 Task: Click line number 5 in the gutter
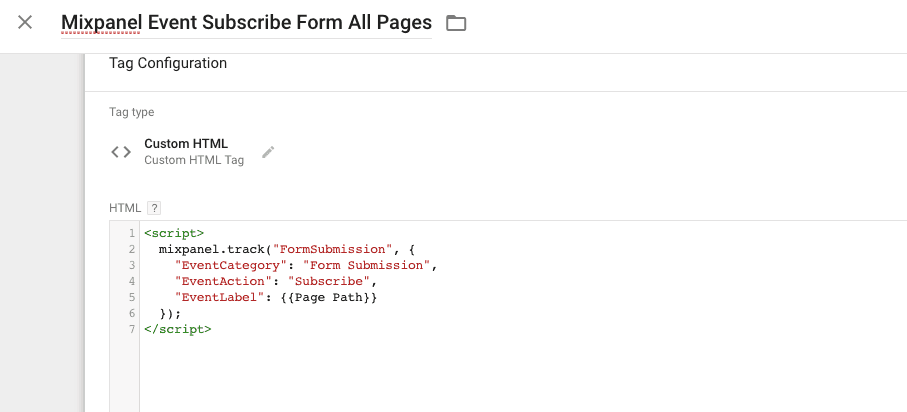click(132, 297)
